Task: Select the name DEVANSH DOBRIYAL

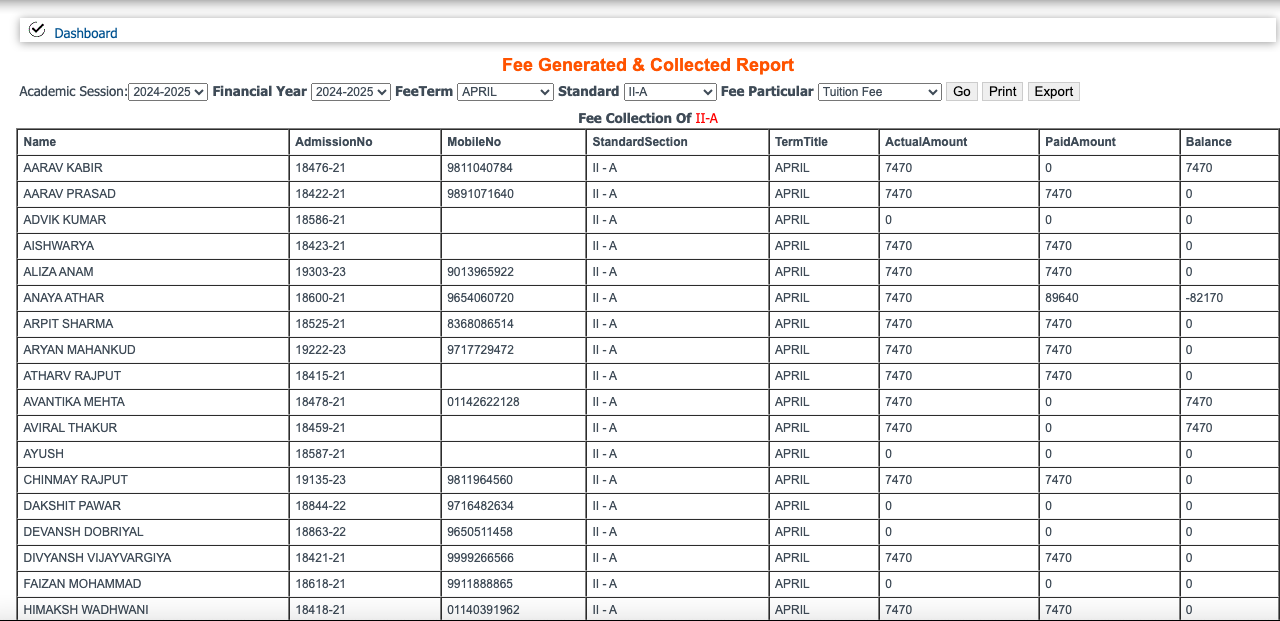Action: [83, 532]
